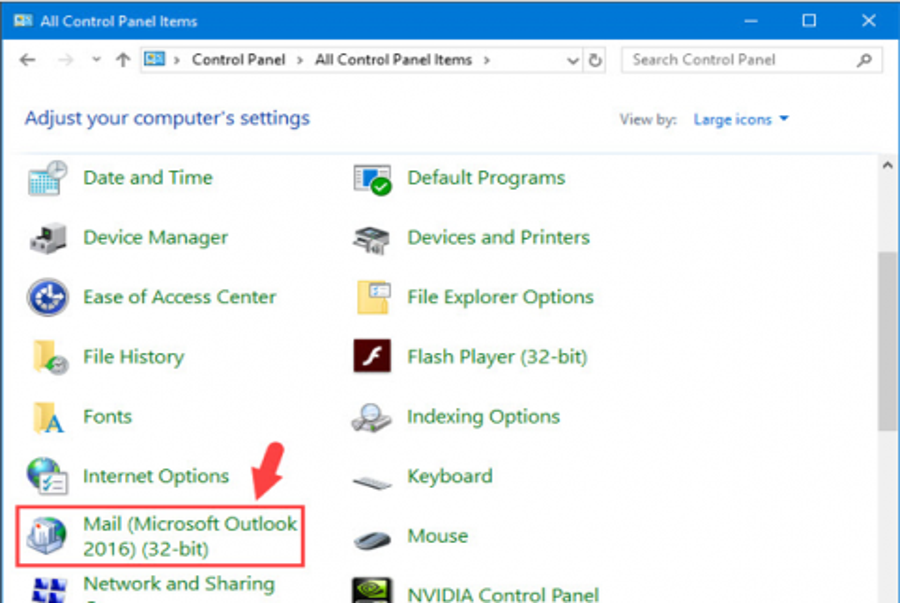Open the File Explorer Options link
Screen dimensions: 900x603
500,297
